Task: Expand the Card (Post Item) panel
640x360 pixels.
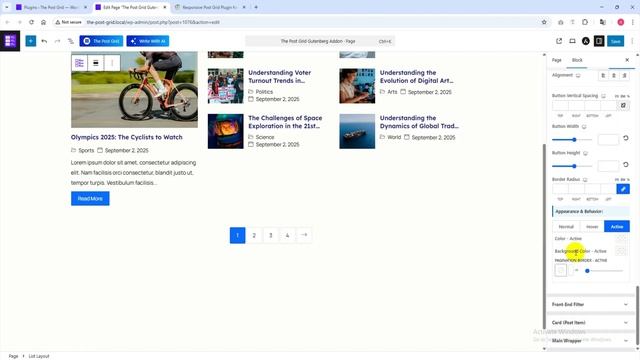Action: click(x=590, y=322)
